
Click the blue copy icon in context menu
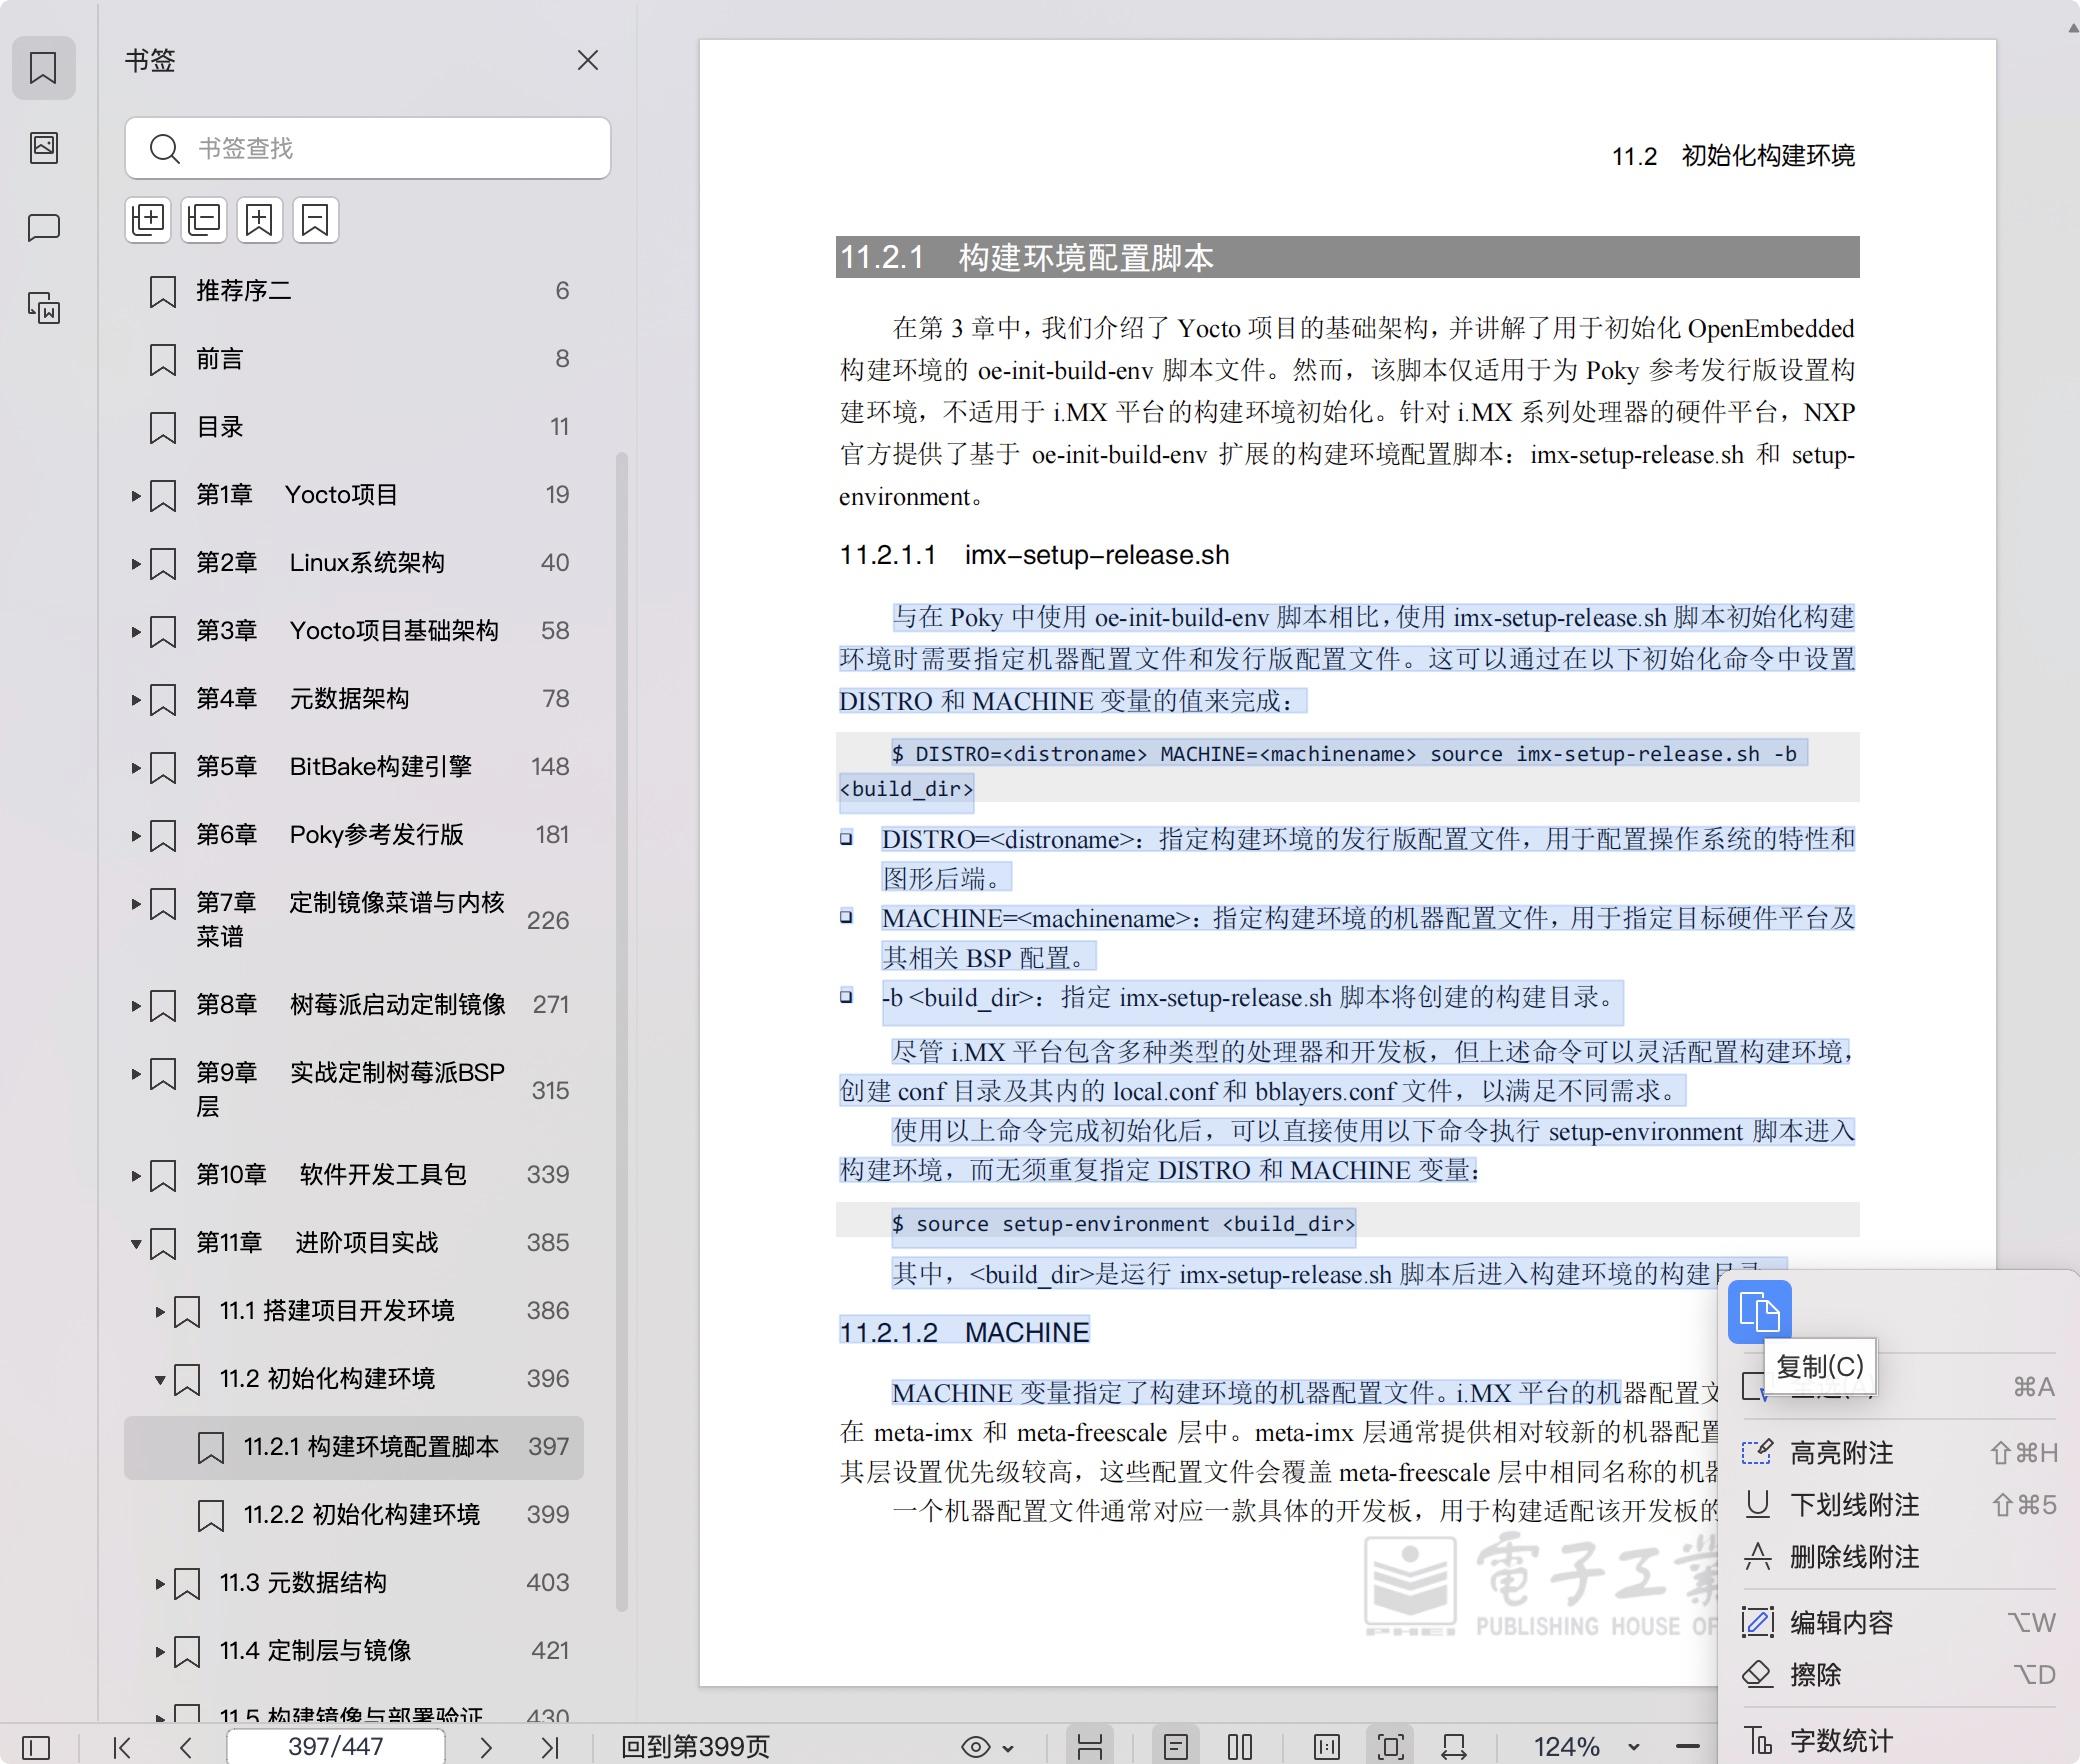pos(1759,1311)
